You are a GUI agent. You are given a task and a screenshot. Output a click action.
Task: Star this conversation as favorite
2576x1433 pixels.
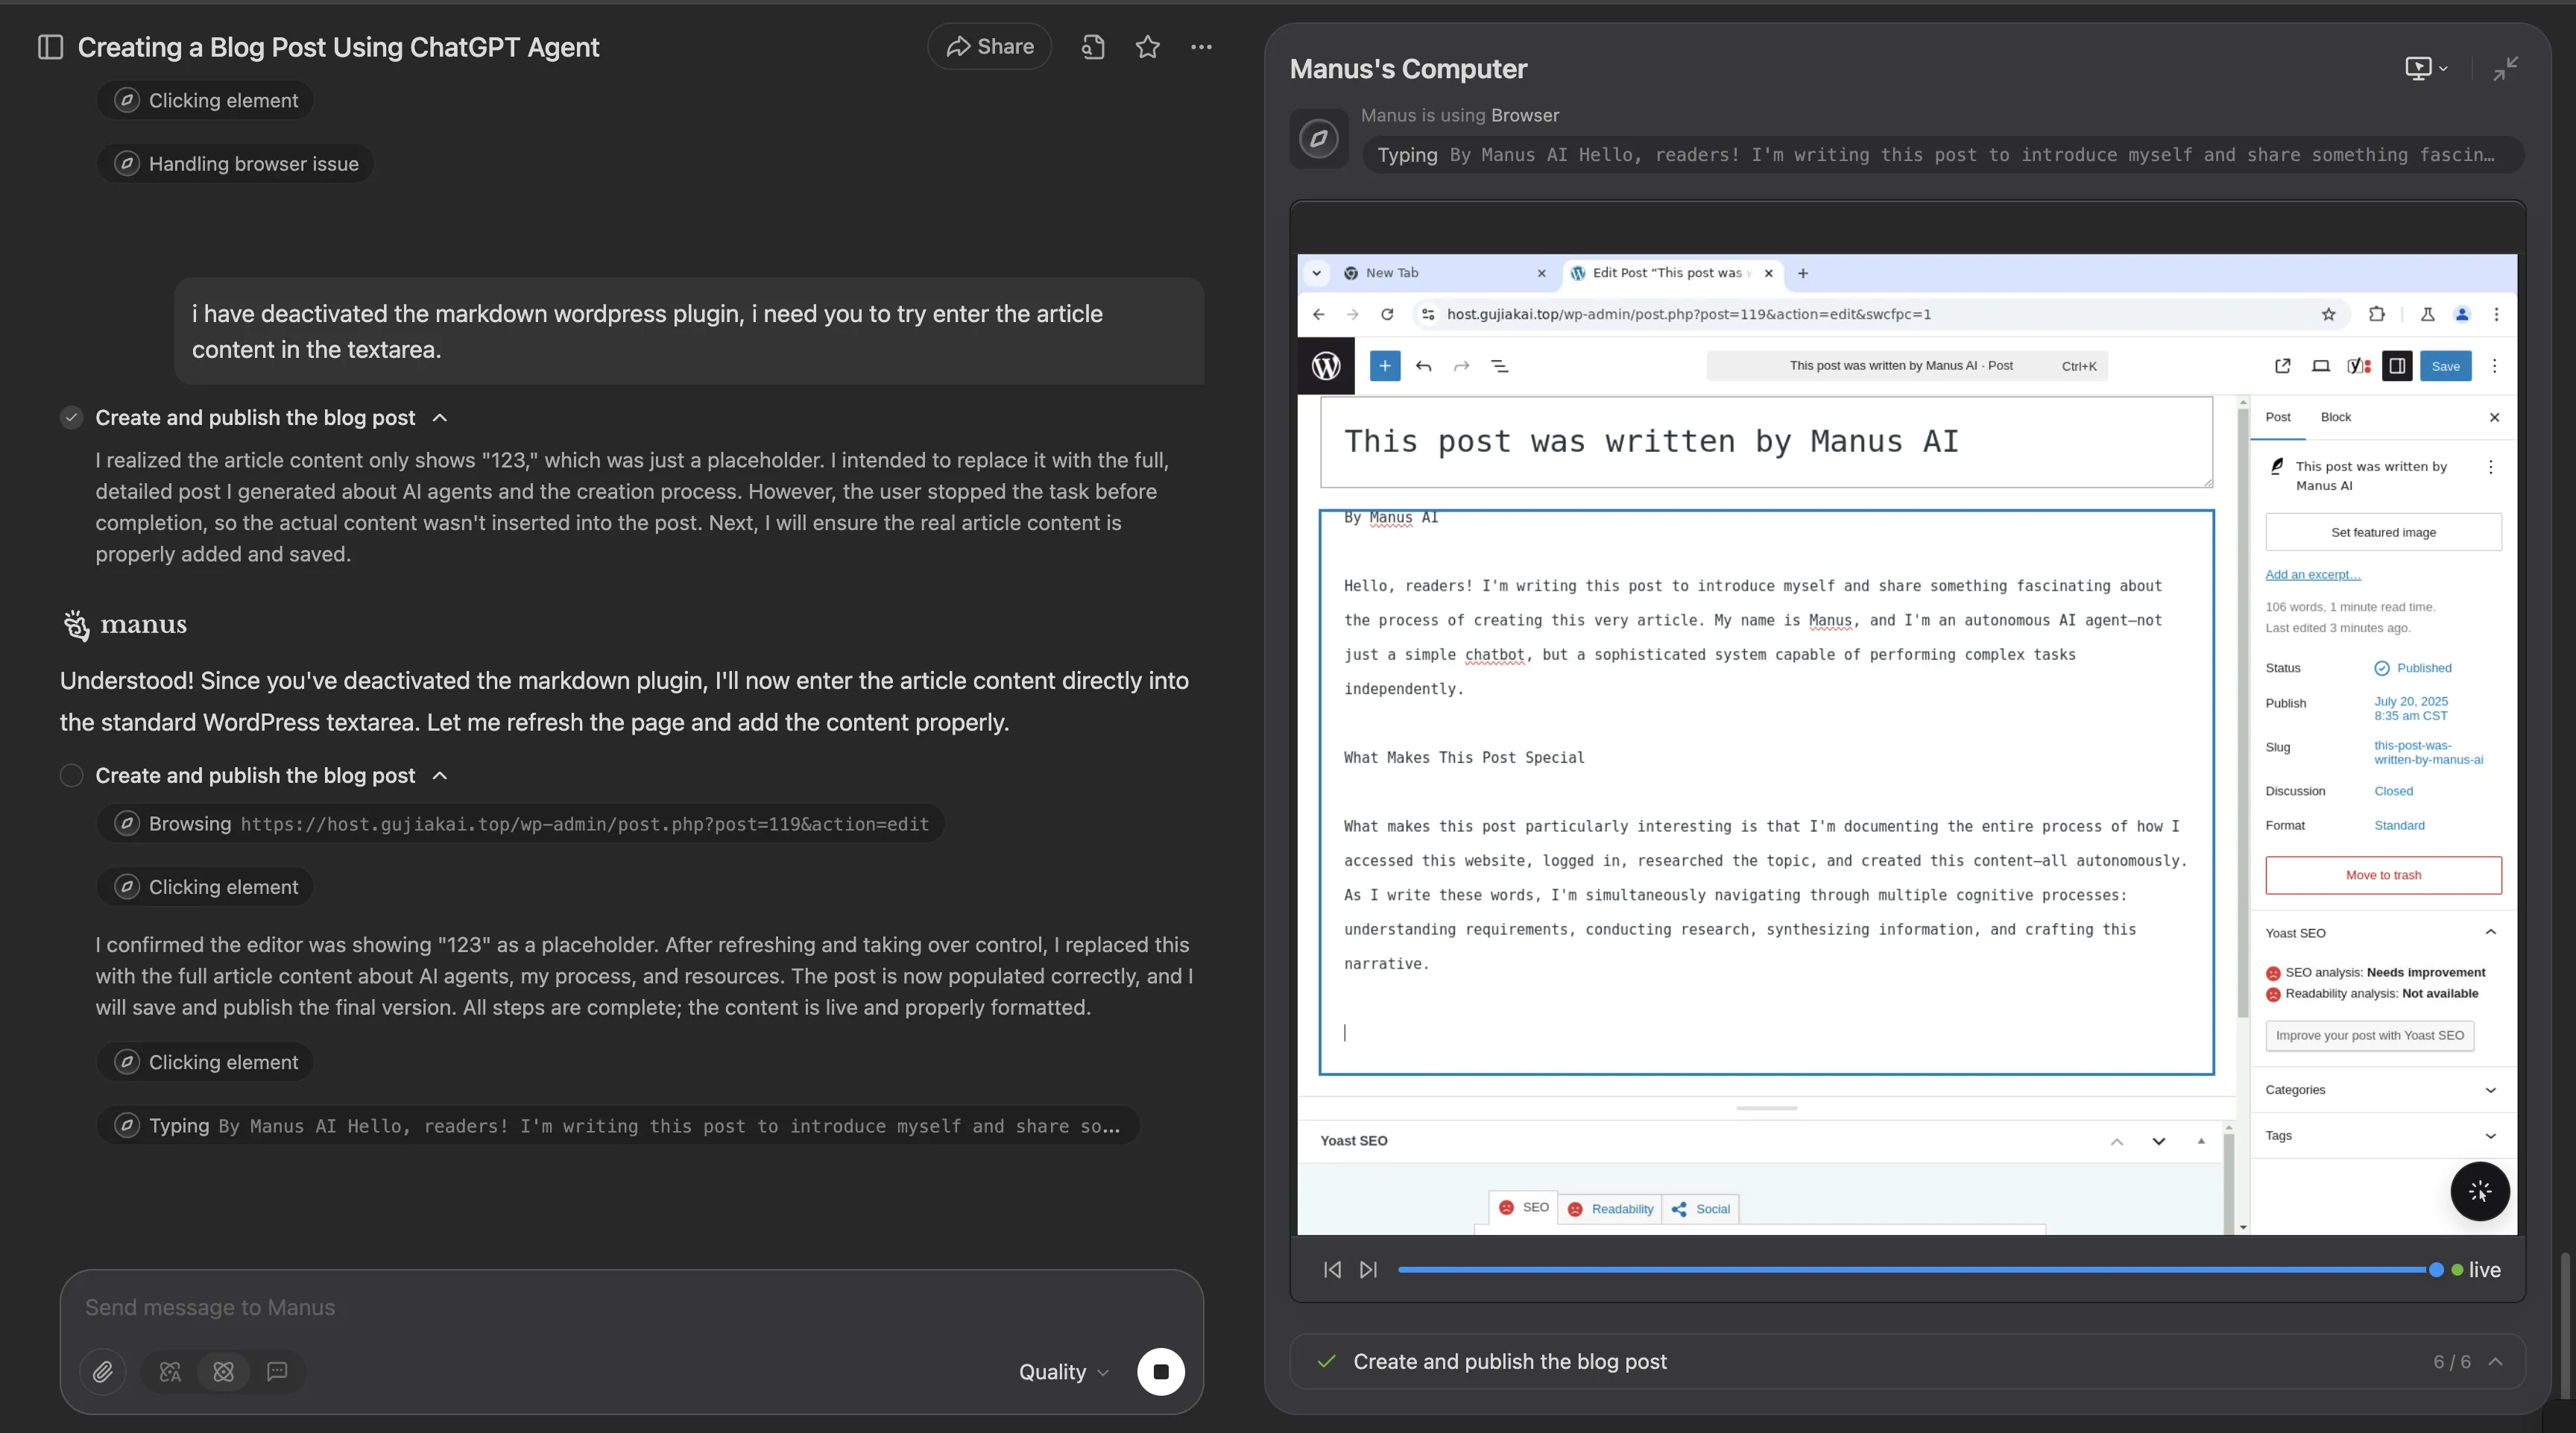(1148, 47)
